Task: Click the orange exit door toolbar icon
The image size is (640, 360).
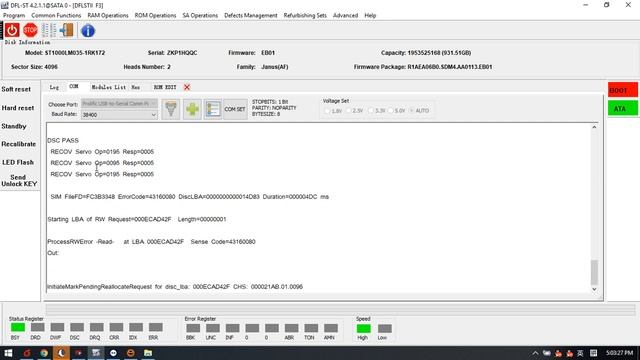Action: 67,30
